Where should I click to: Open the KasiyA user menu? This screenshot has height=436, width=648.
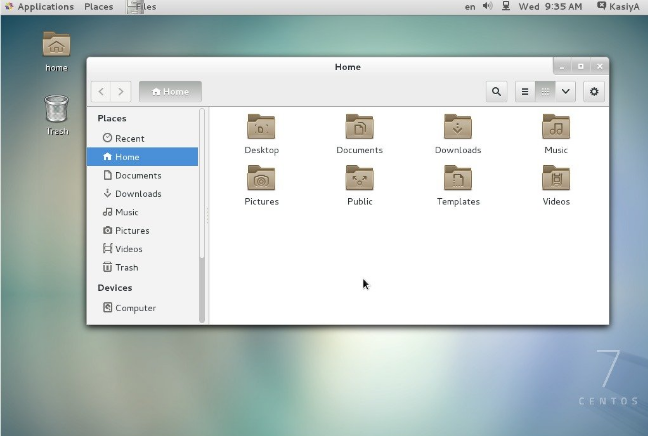point(618,7)
